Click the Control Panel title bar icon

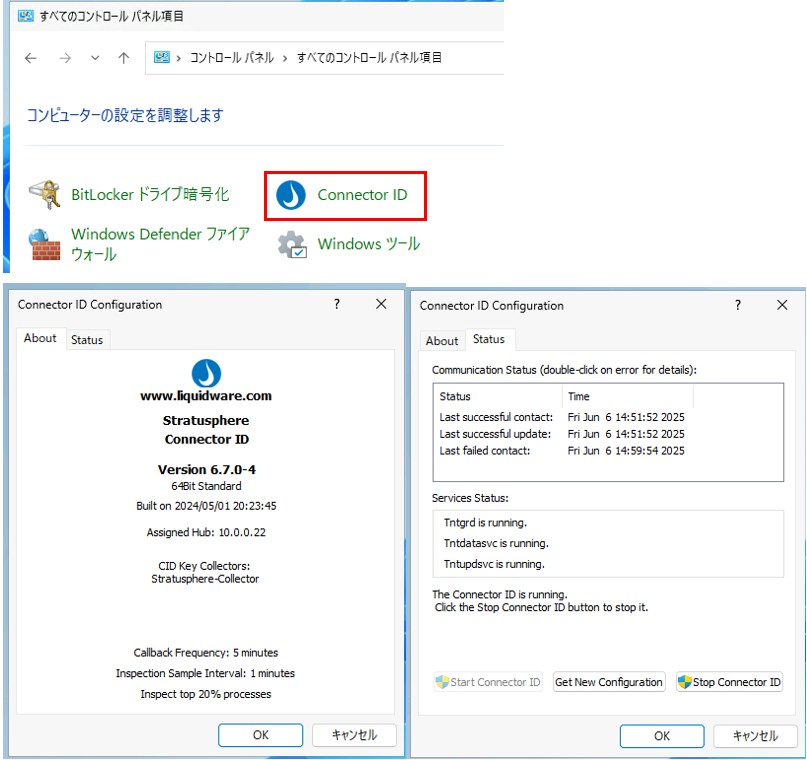tap(25, 16)
